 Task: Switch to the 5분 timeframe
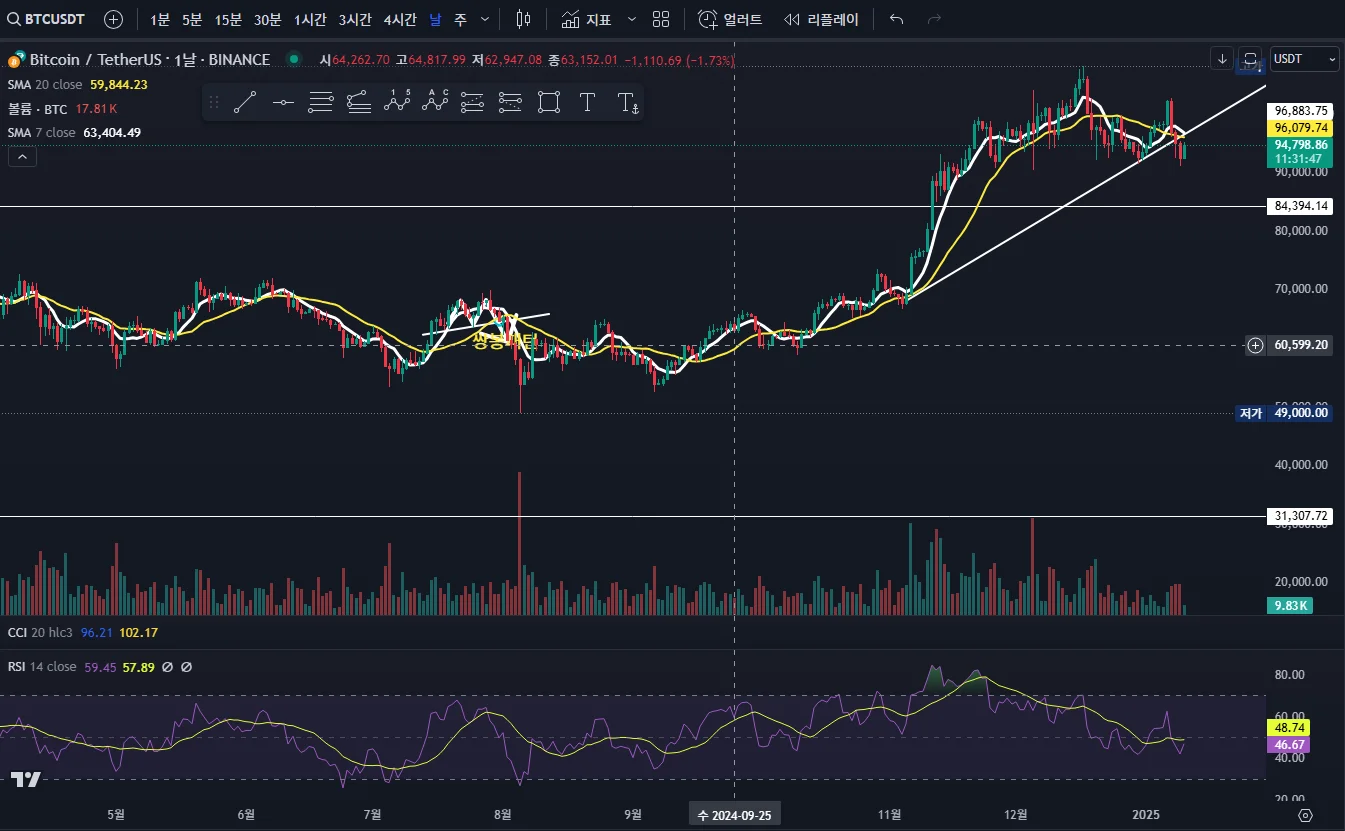(192, 19)
